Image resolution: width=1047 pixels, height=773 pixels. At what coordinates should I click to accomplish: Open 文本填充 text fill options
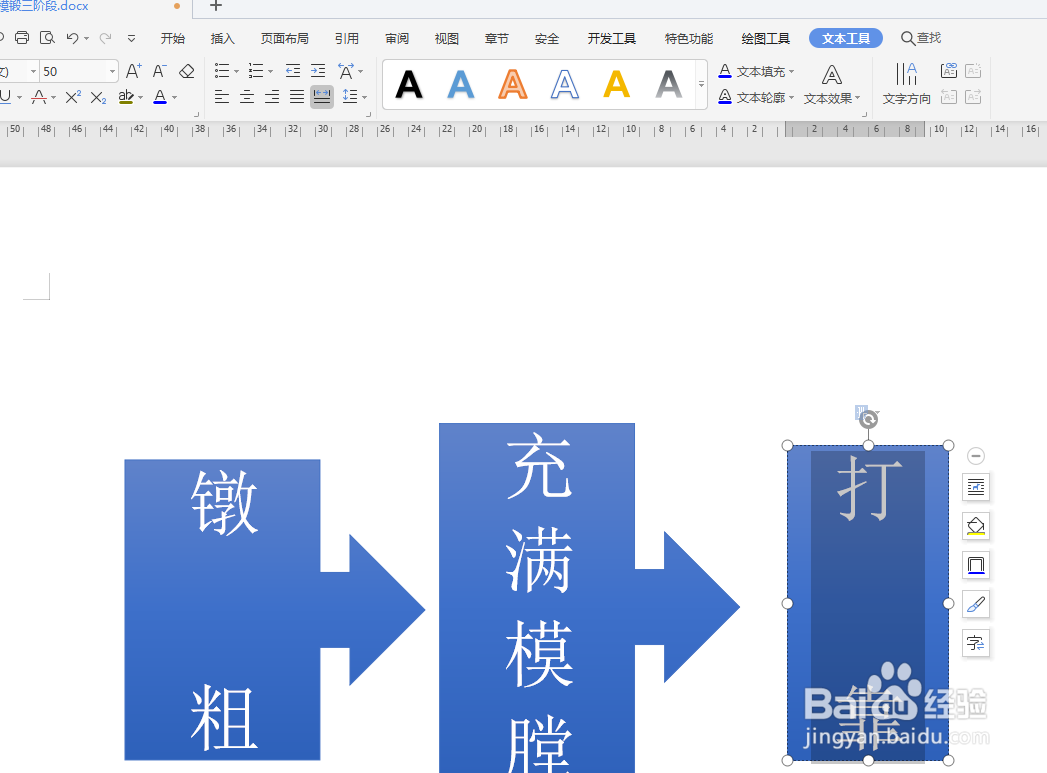(x=757, y=71)
